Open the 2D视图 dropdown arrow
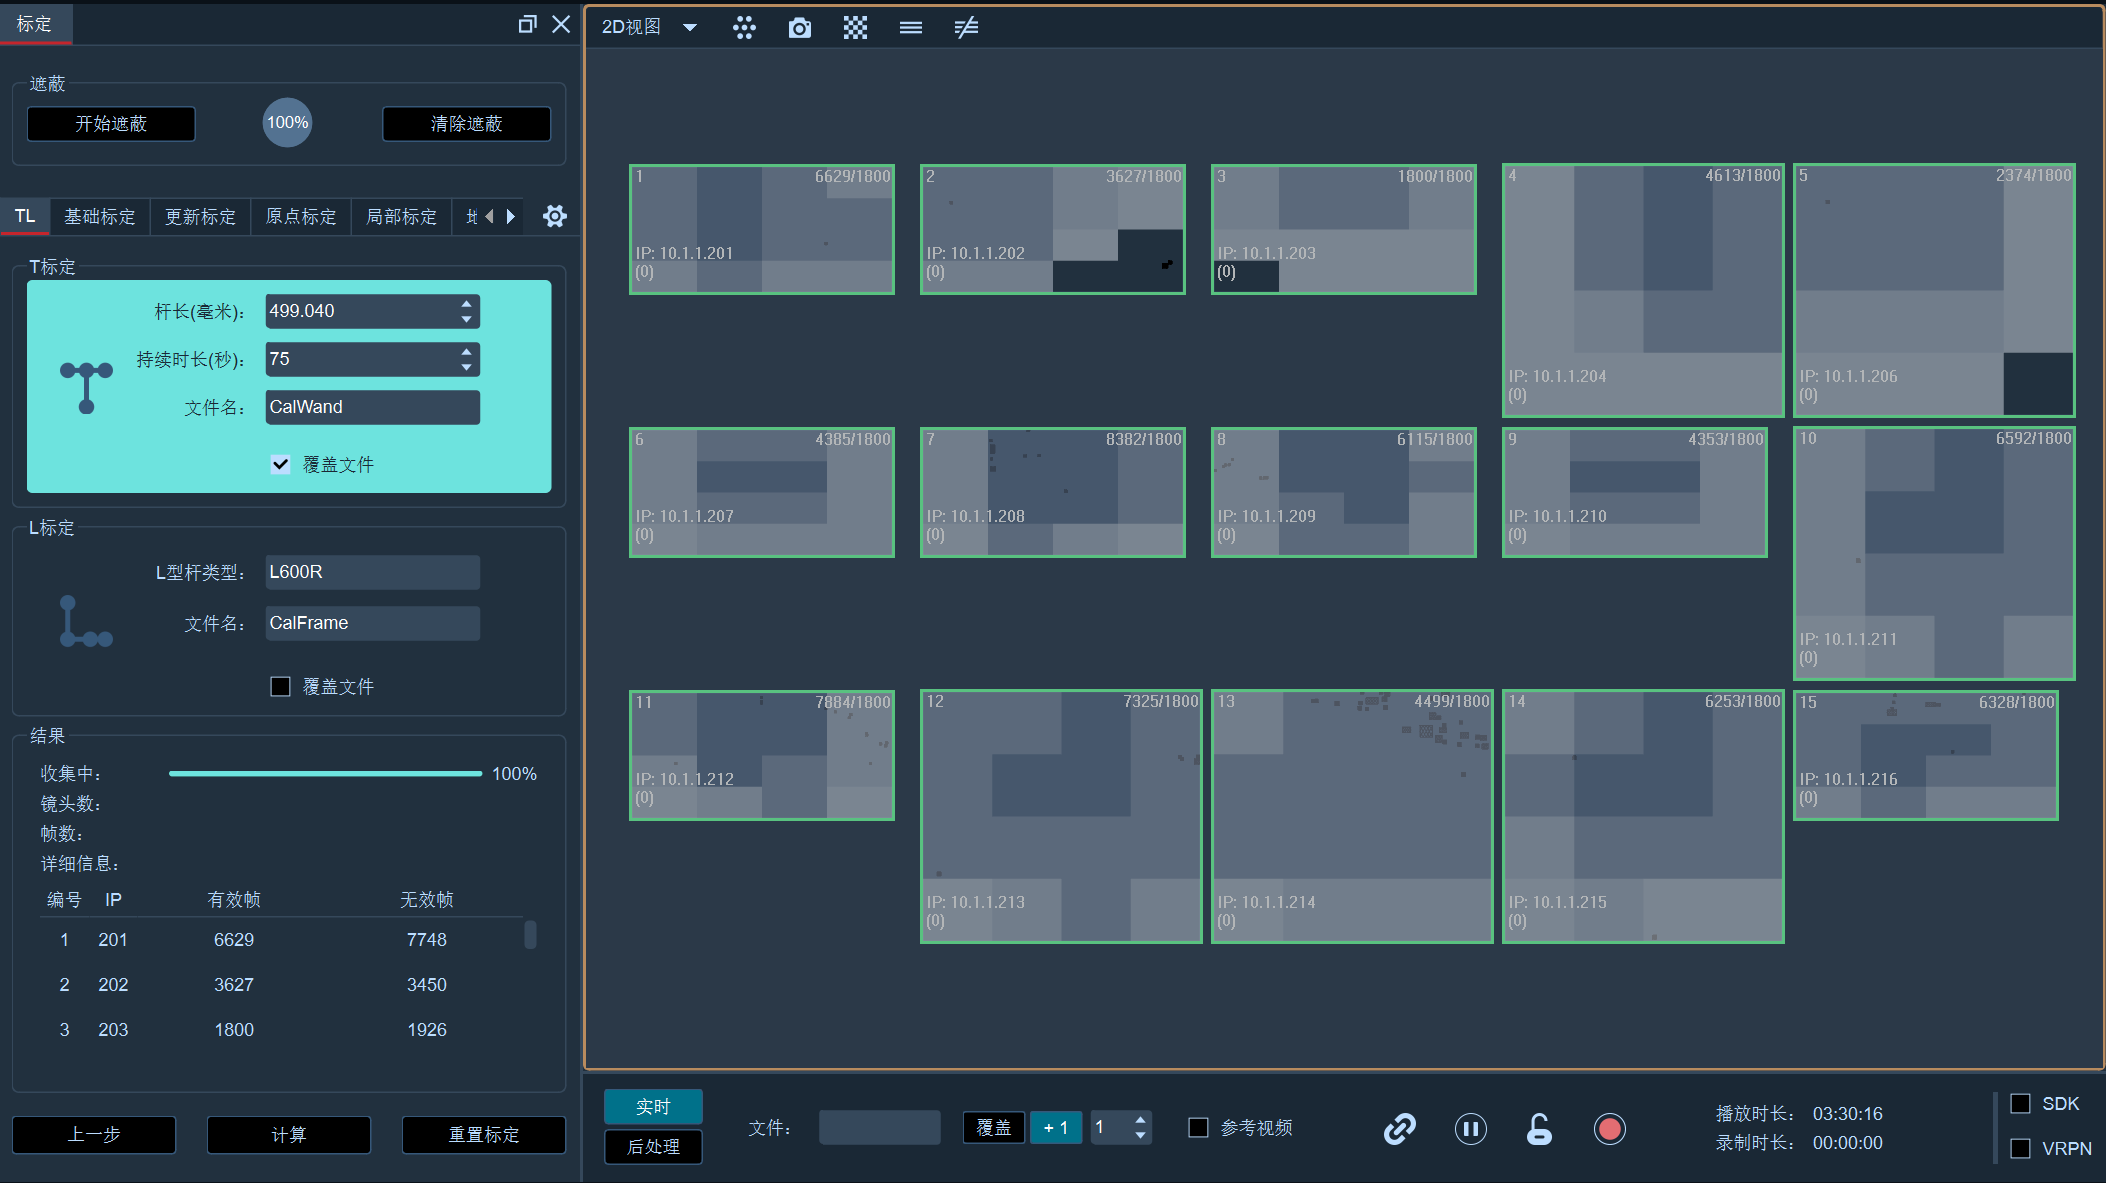The width and height of the screenshot is (2106, 1183). (x=689, y=28)
